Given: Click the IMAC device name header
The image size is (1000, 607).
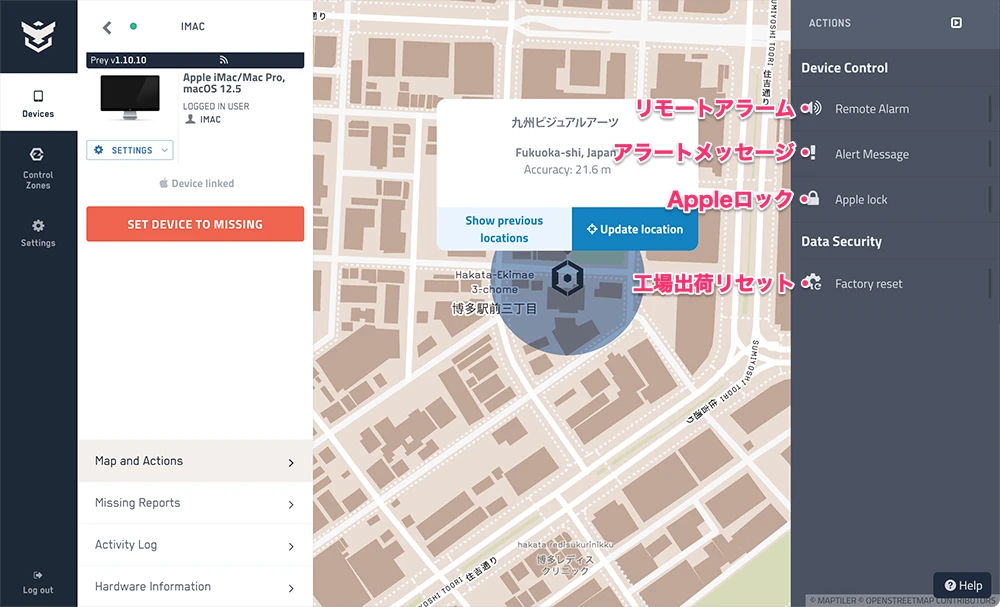Looking at the screenshot, I should click(x=193, y=27).
